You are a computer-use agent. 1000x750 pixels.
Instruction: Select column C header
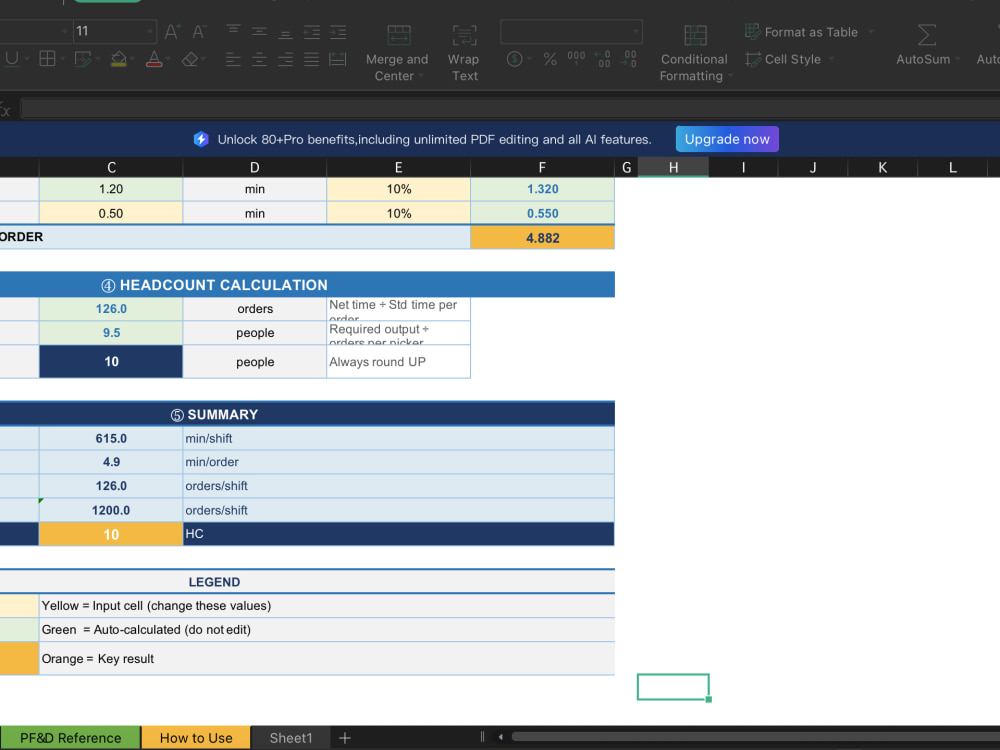click(x=111, y=167)
